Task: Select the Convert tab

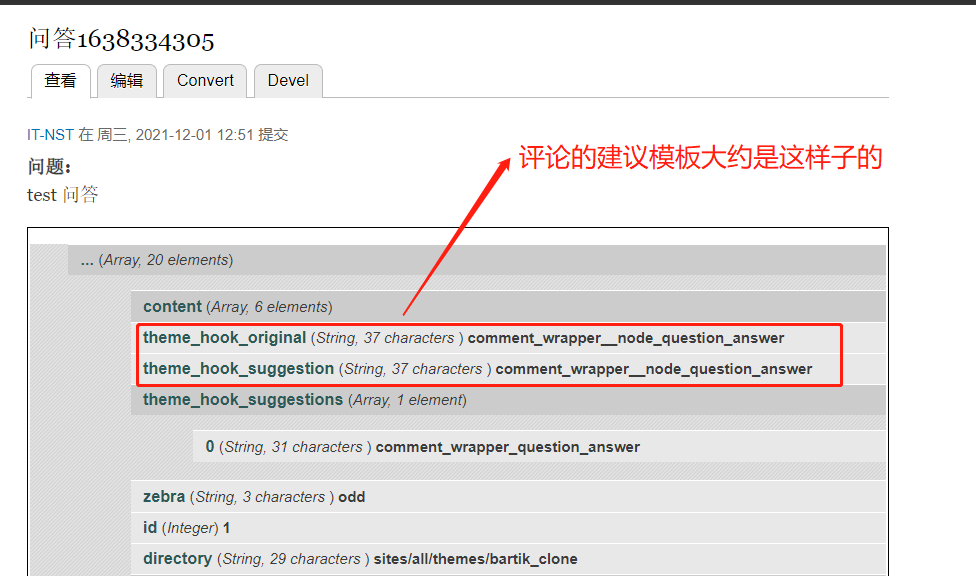Action: [x=205, y=81]
